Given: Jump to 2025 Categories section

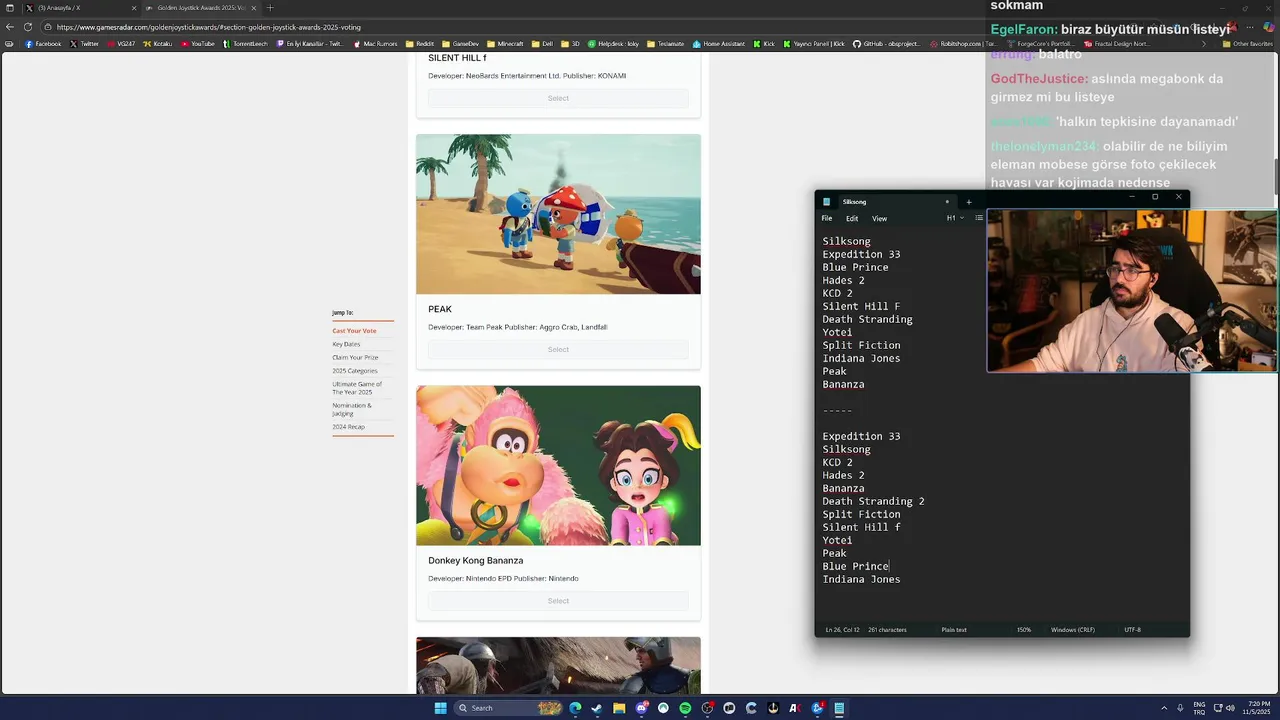Looking at the screenshot, I should click(x=355, y=371).
